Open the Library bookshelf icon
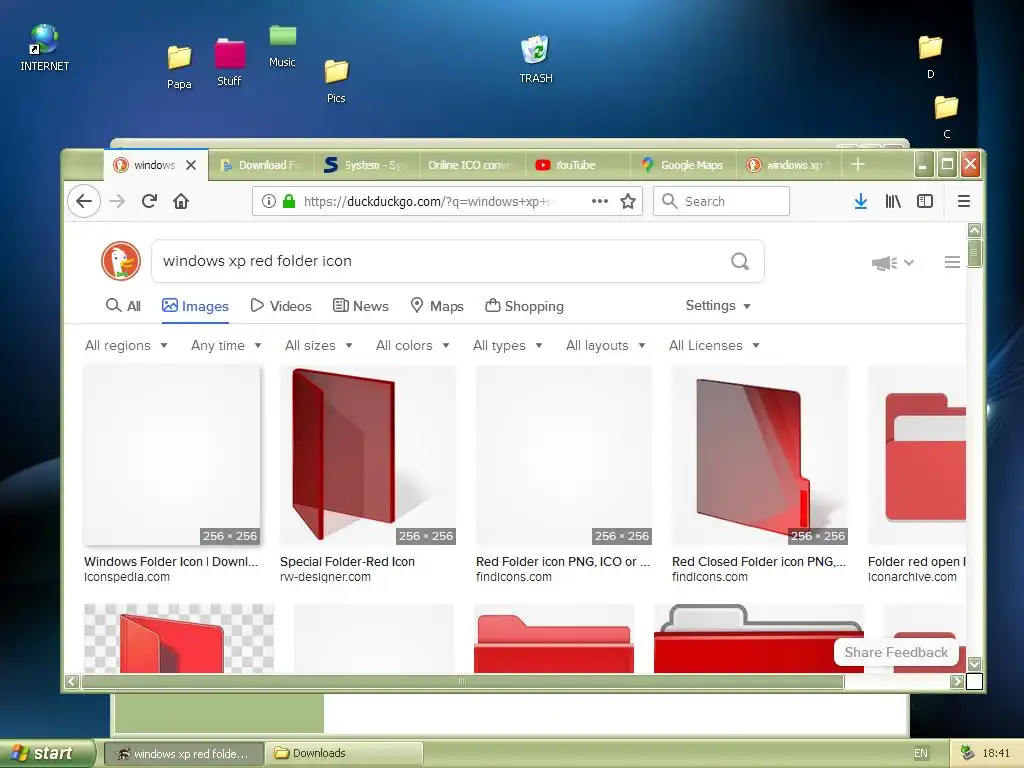The height and width of the screenshot is (768, 1024). pos(893,201)
